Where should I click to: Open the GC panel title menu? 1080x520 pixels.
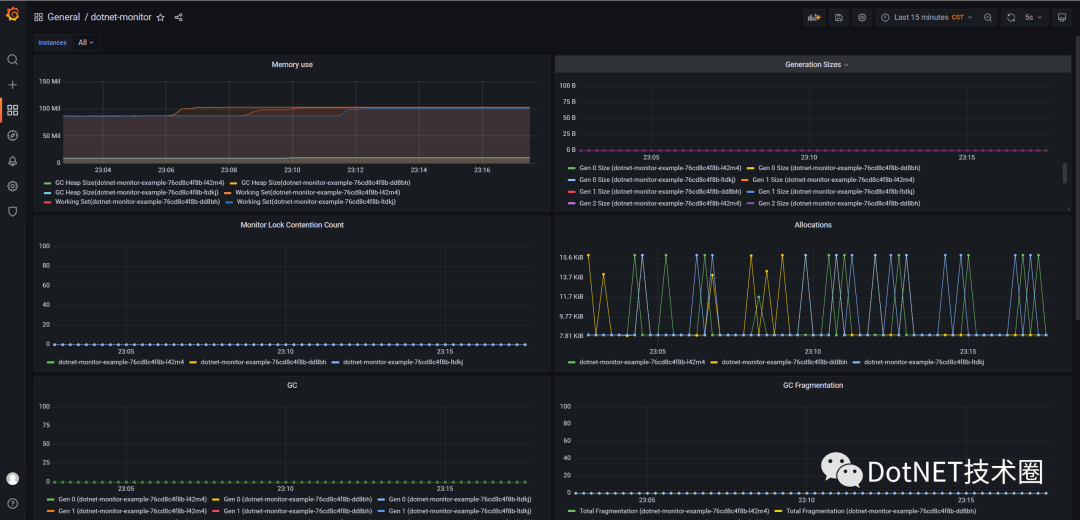292,385
